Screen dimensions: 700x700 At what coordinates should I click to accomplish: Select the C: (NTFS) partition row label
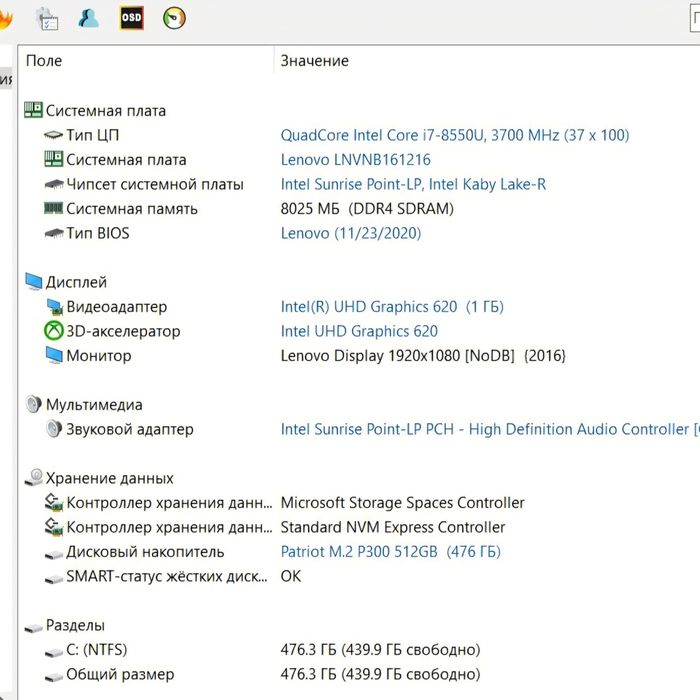[x=96, y=650]
